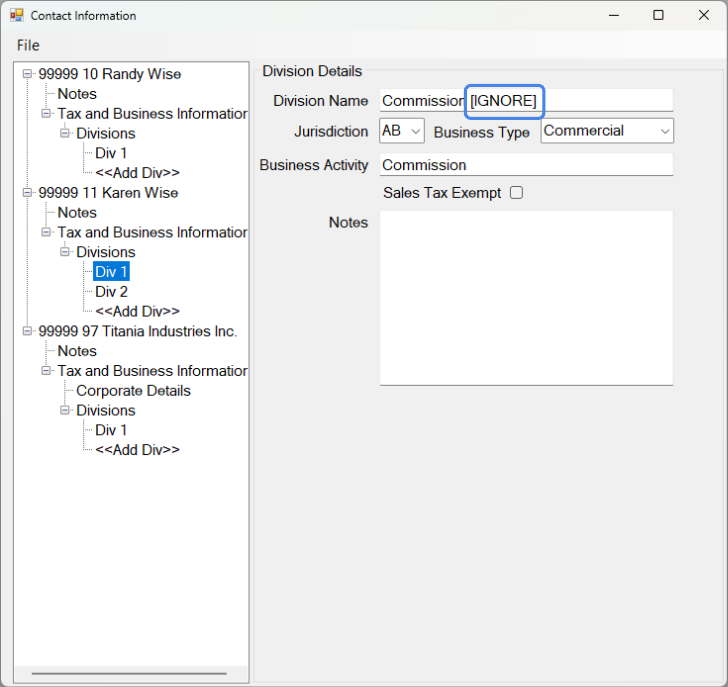Collapse Divisions under Karen Wise
The width and height of the screenshot is (728, 687).
point(65,252)
